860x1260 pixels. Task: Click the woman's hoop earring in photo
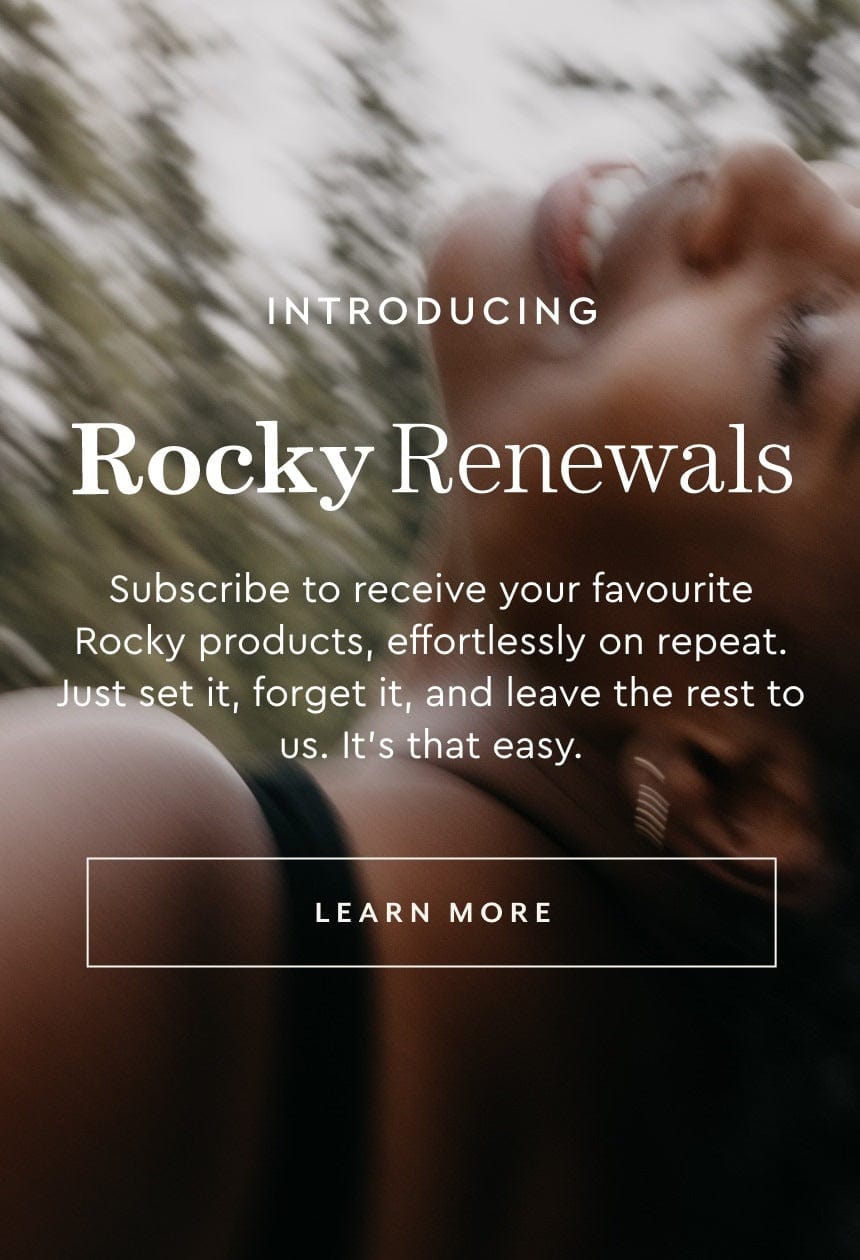[651, 800]
